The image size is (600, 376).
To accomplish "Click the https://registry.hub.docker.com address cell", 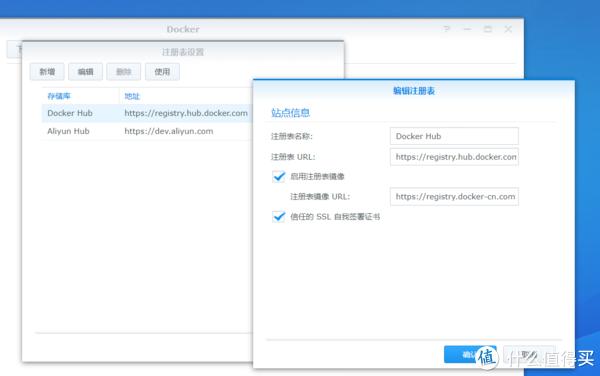I will point(186,113).
